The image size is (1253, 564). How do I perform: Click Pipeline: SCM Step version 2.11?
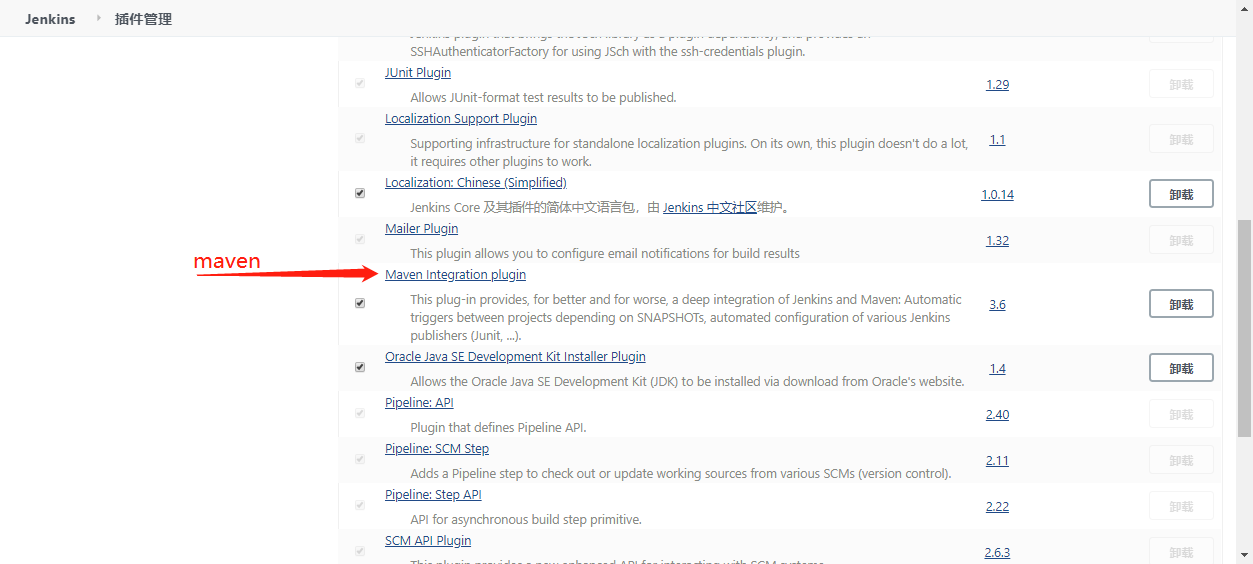coord(997,461)
